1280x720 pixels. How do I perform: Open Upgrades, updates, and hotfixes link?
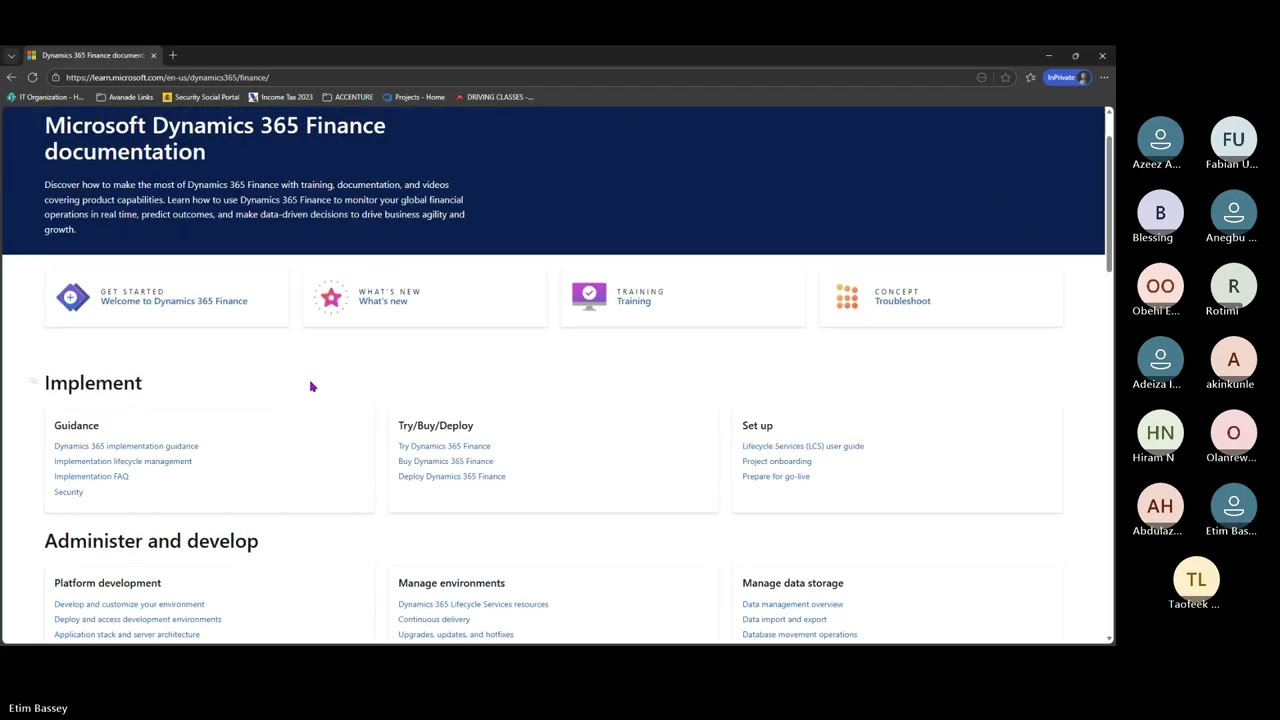456,634
